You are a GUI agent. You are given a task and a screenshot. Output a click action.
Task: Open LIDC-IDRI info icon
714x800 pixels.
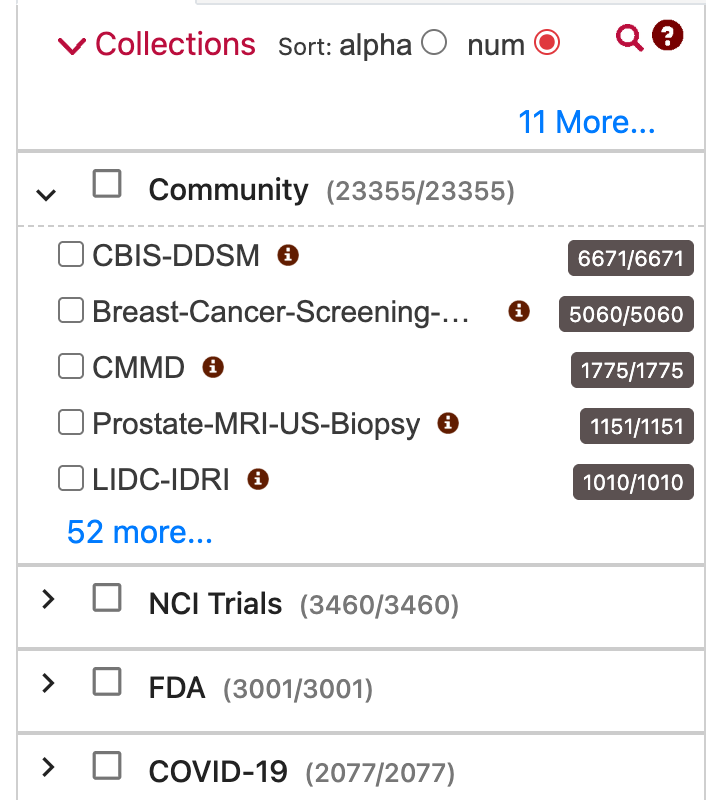point(258,479)
